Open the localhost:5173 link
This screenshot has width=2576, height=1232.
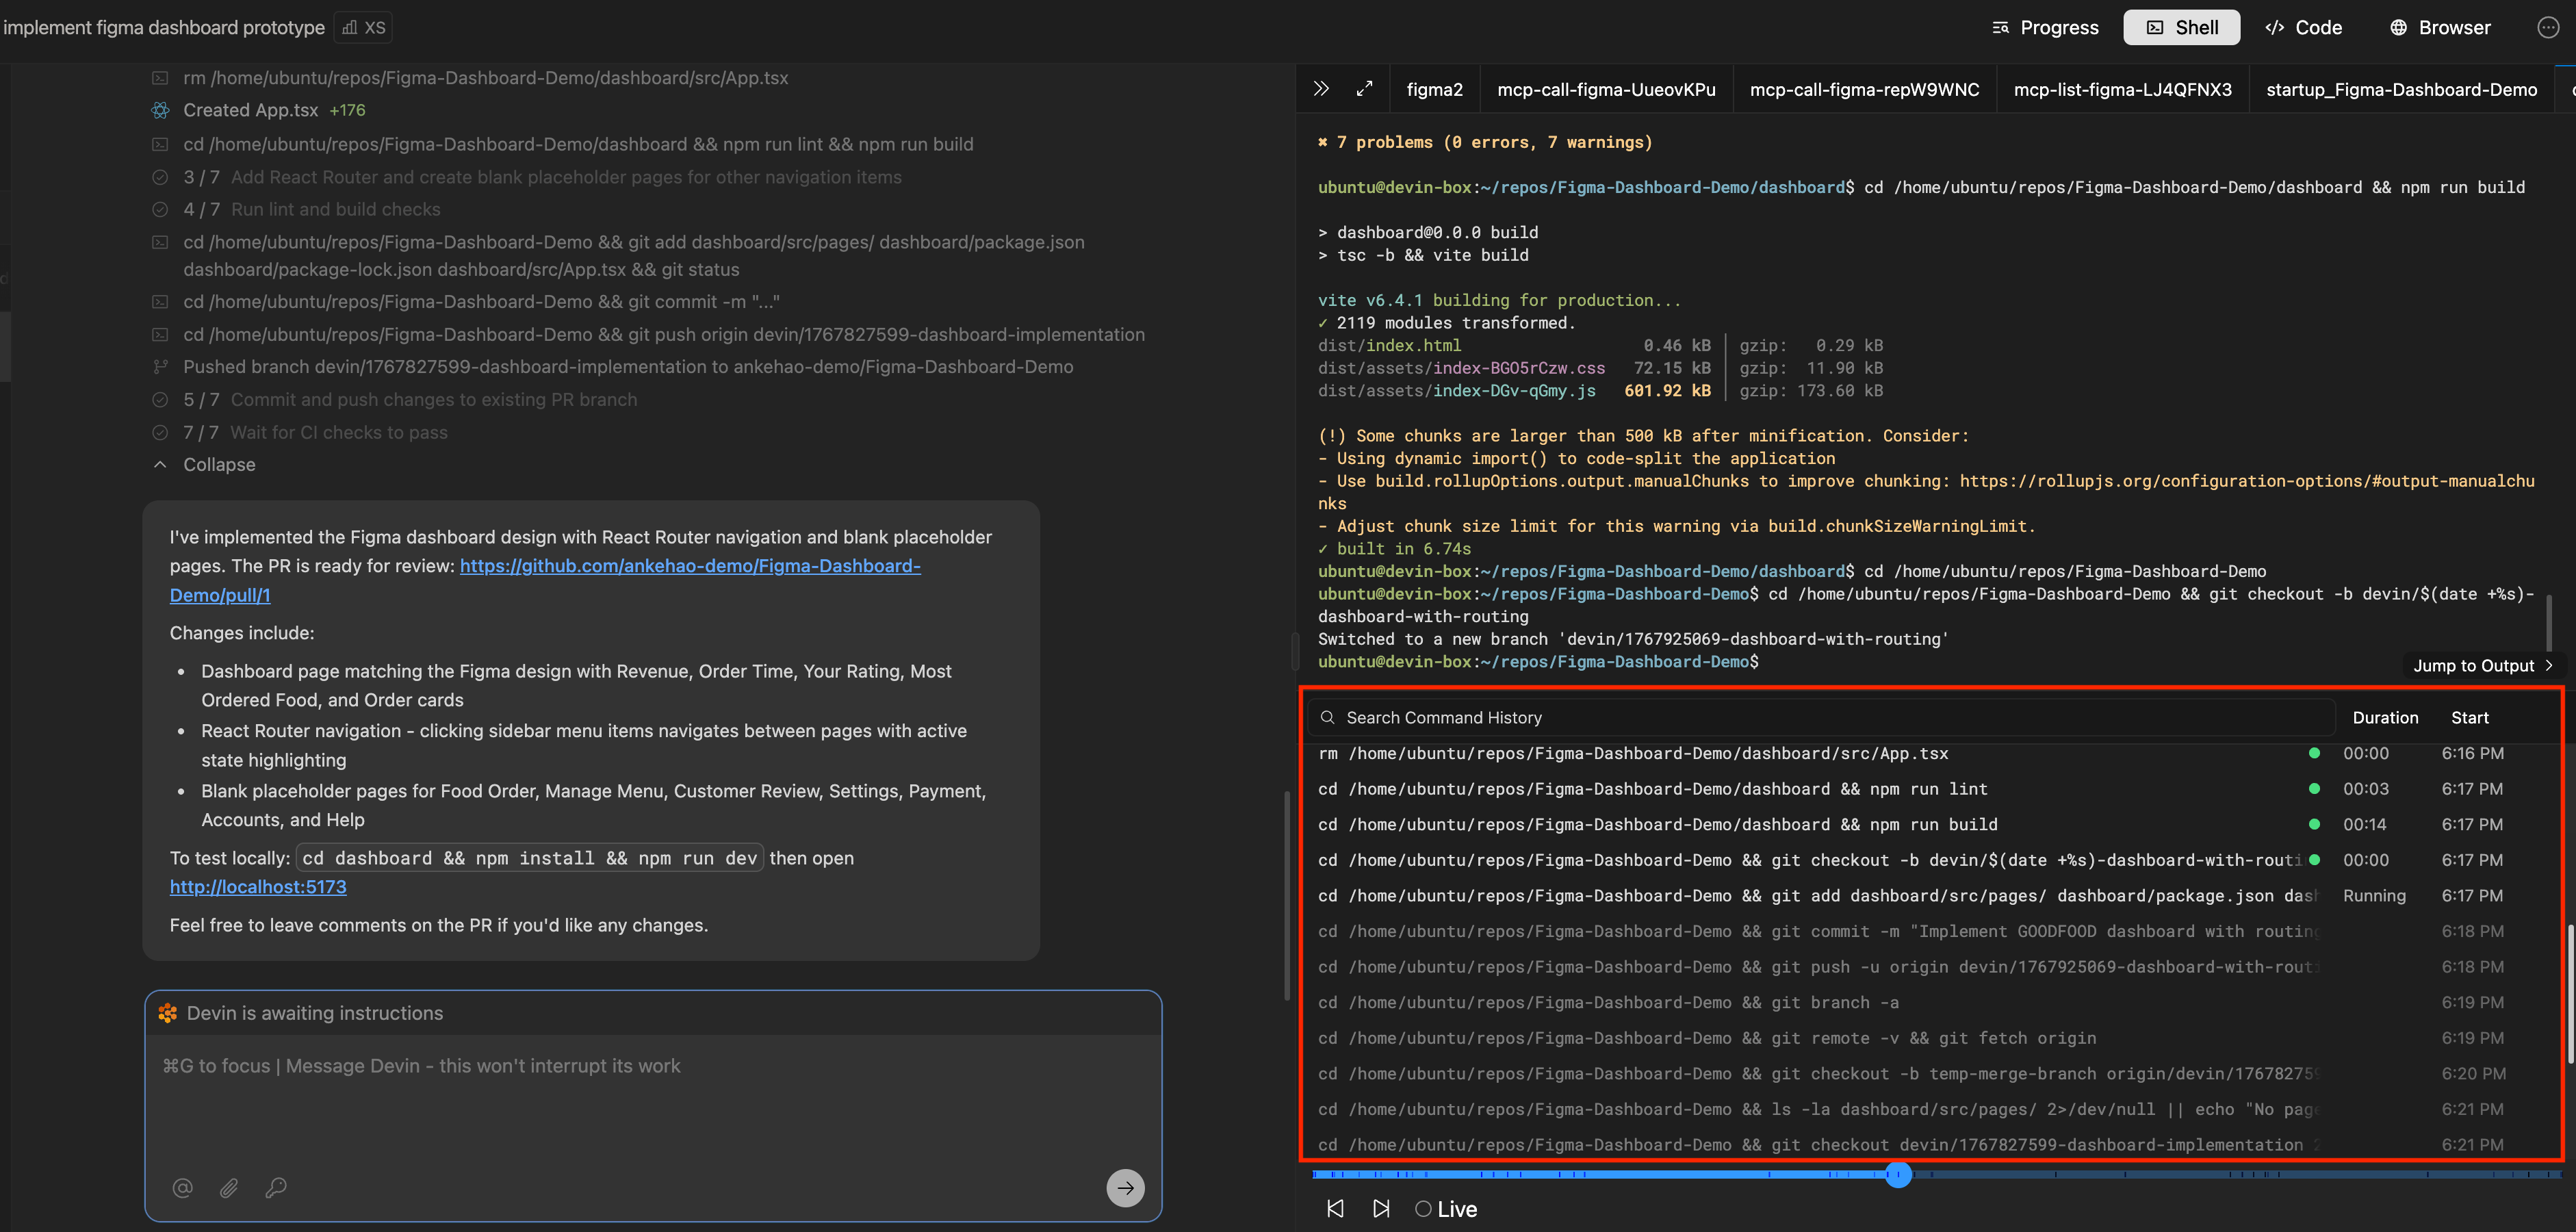click(x=258, y=887)
